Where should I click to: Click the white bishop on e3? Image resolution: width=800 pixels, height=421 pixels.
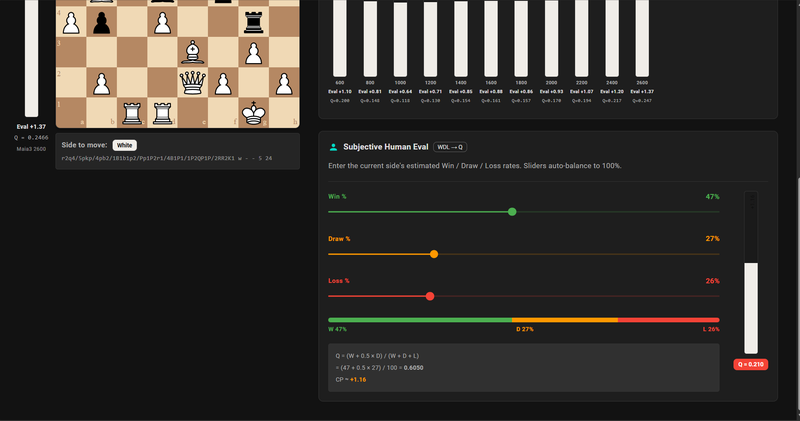point(193,51)
